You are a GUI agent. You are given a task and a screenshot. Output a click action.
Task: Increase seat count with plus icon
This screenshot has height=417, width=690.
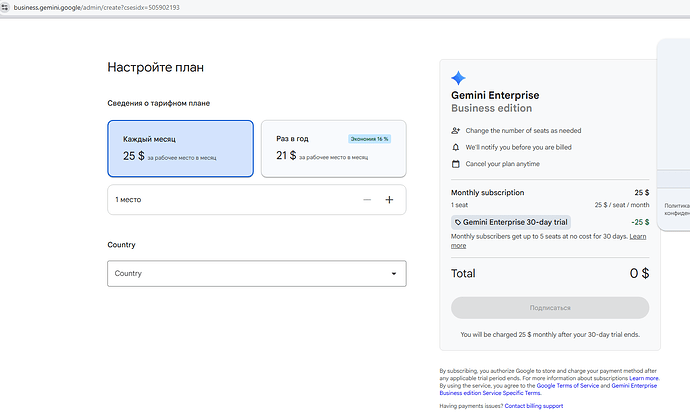pyautogui.click(x=389, y=200)
